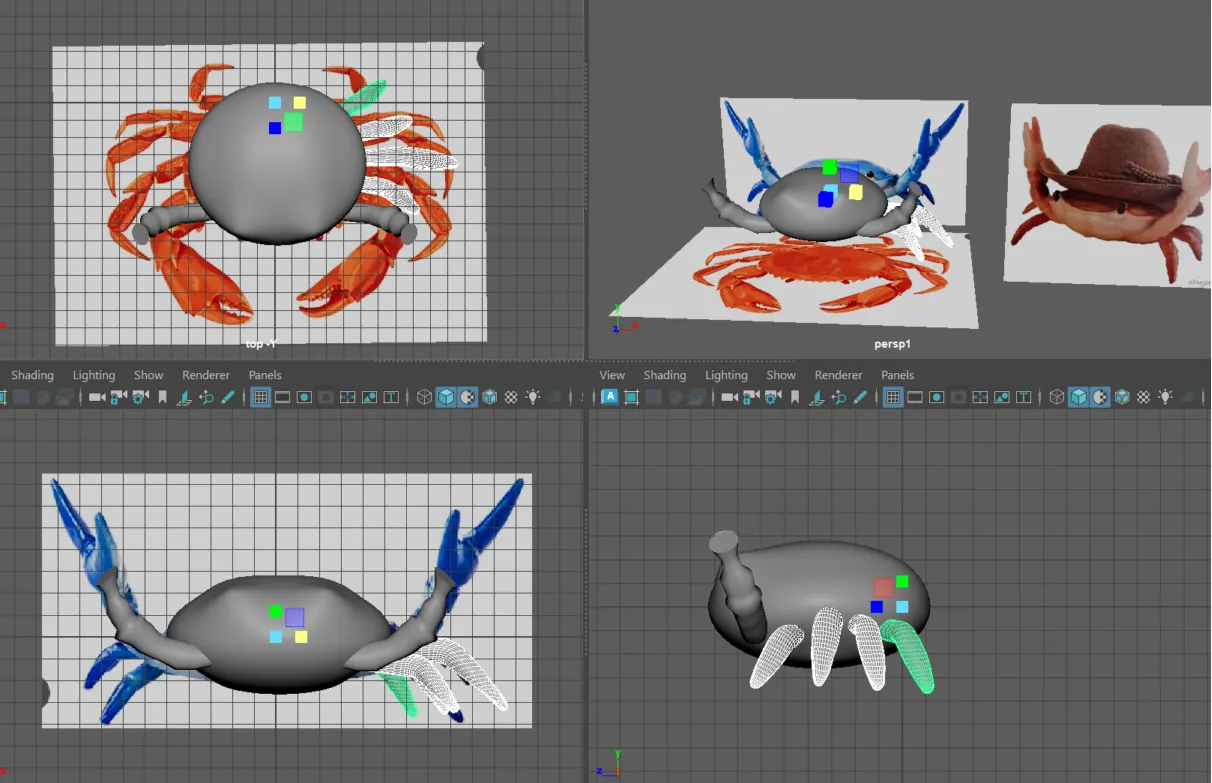Click Wireframe cube icon in front-view panel toolbar
This screenshot has width=1212, height=783.
pyautogui.click(x=424, y=397)
